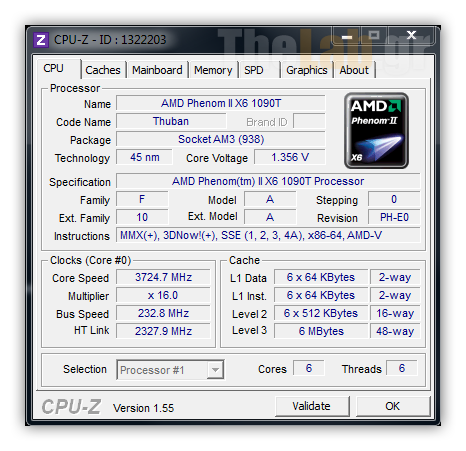Click the Level 2 associativity 16-way

tap(395, 313)
